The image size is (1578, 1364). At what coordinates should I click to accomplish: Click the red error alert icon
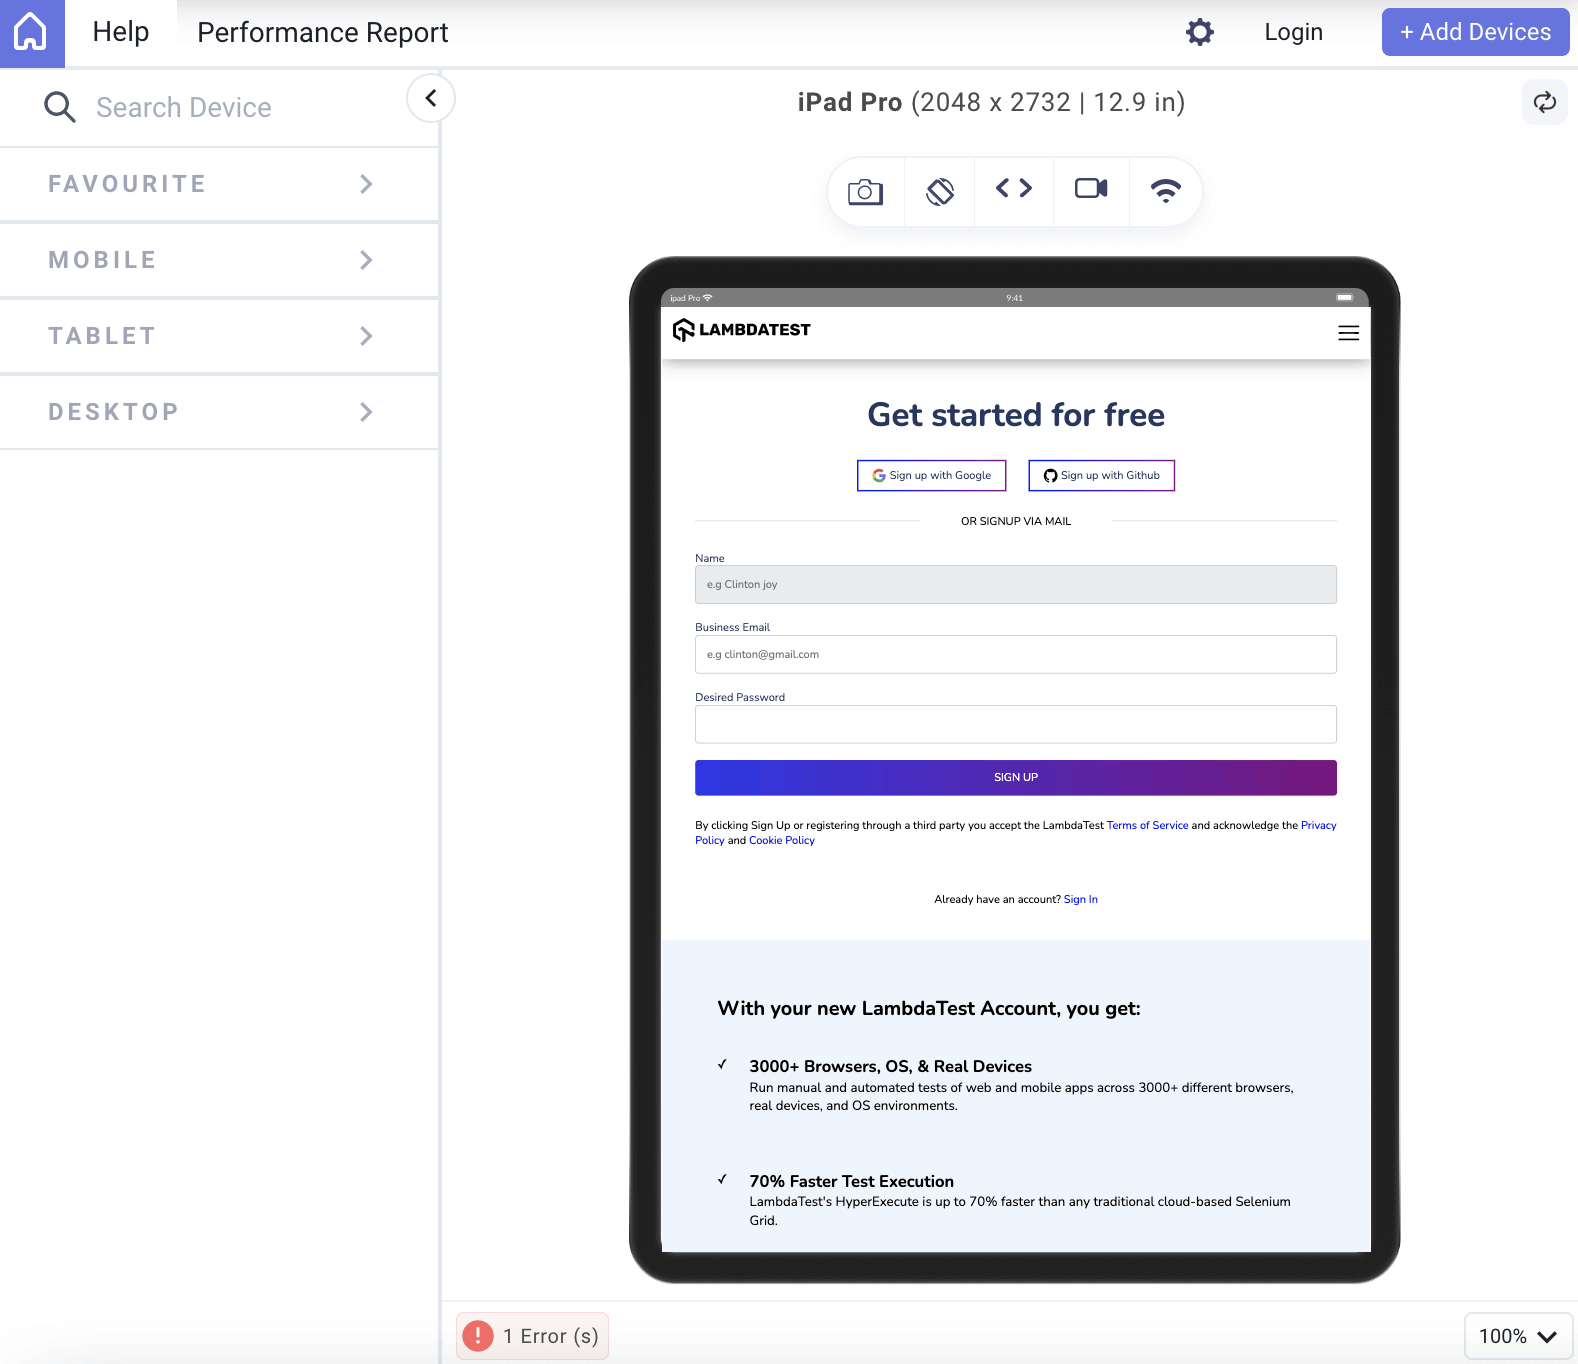(478, 1336)
